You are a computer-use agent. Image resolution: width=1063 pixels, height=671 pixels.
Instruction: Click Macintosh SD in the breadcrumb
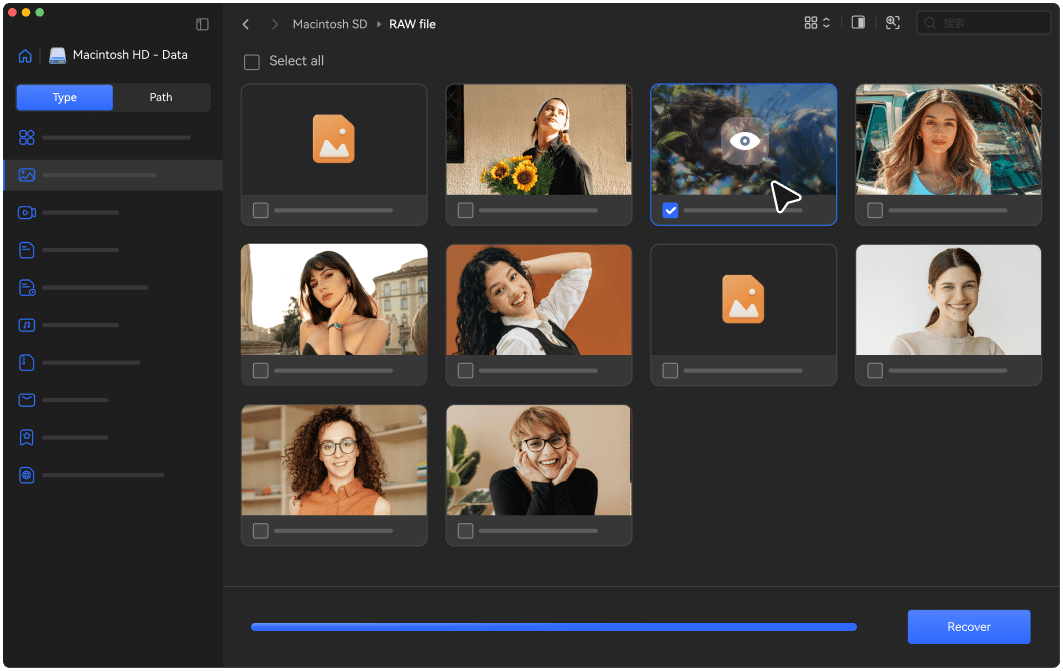coord(329,24)
